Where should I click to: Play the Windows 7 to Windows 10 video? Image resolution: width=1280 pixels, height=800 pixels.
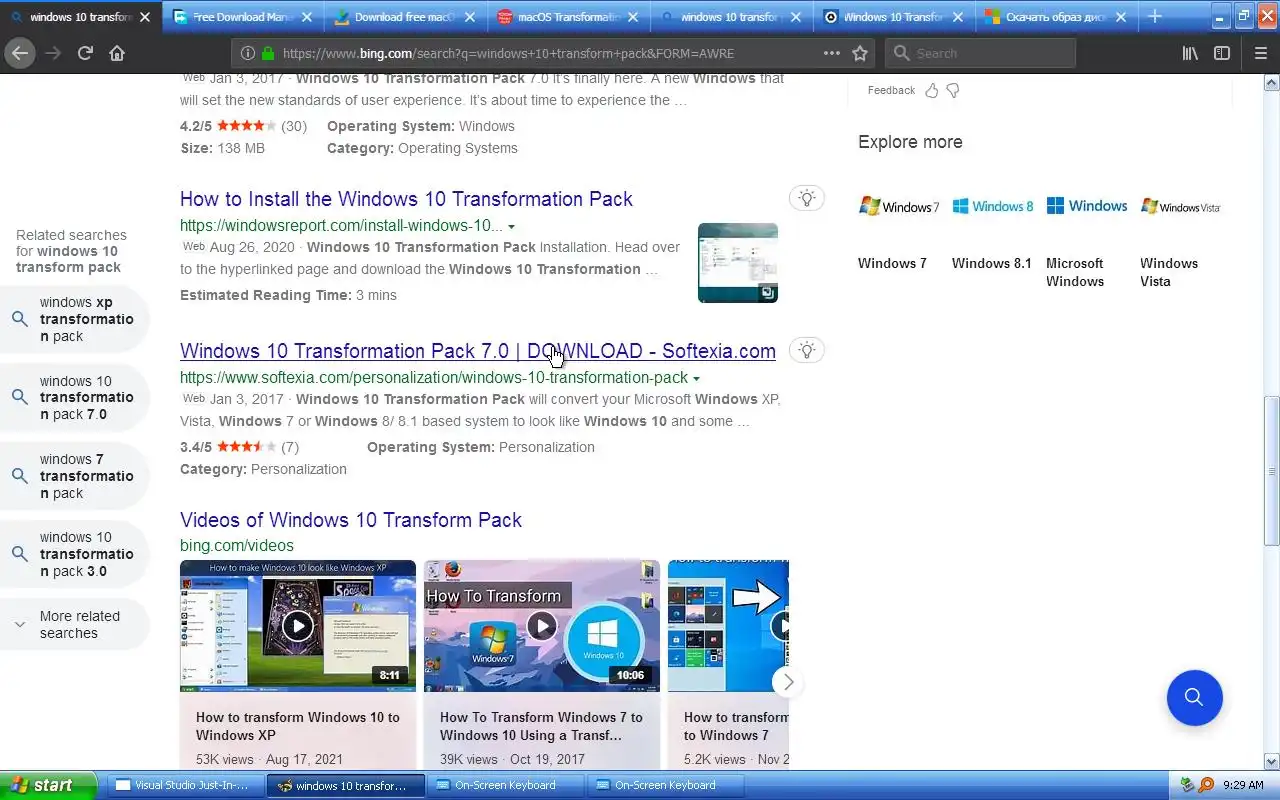point(541,626)
